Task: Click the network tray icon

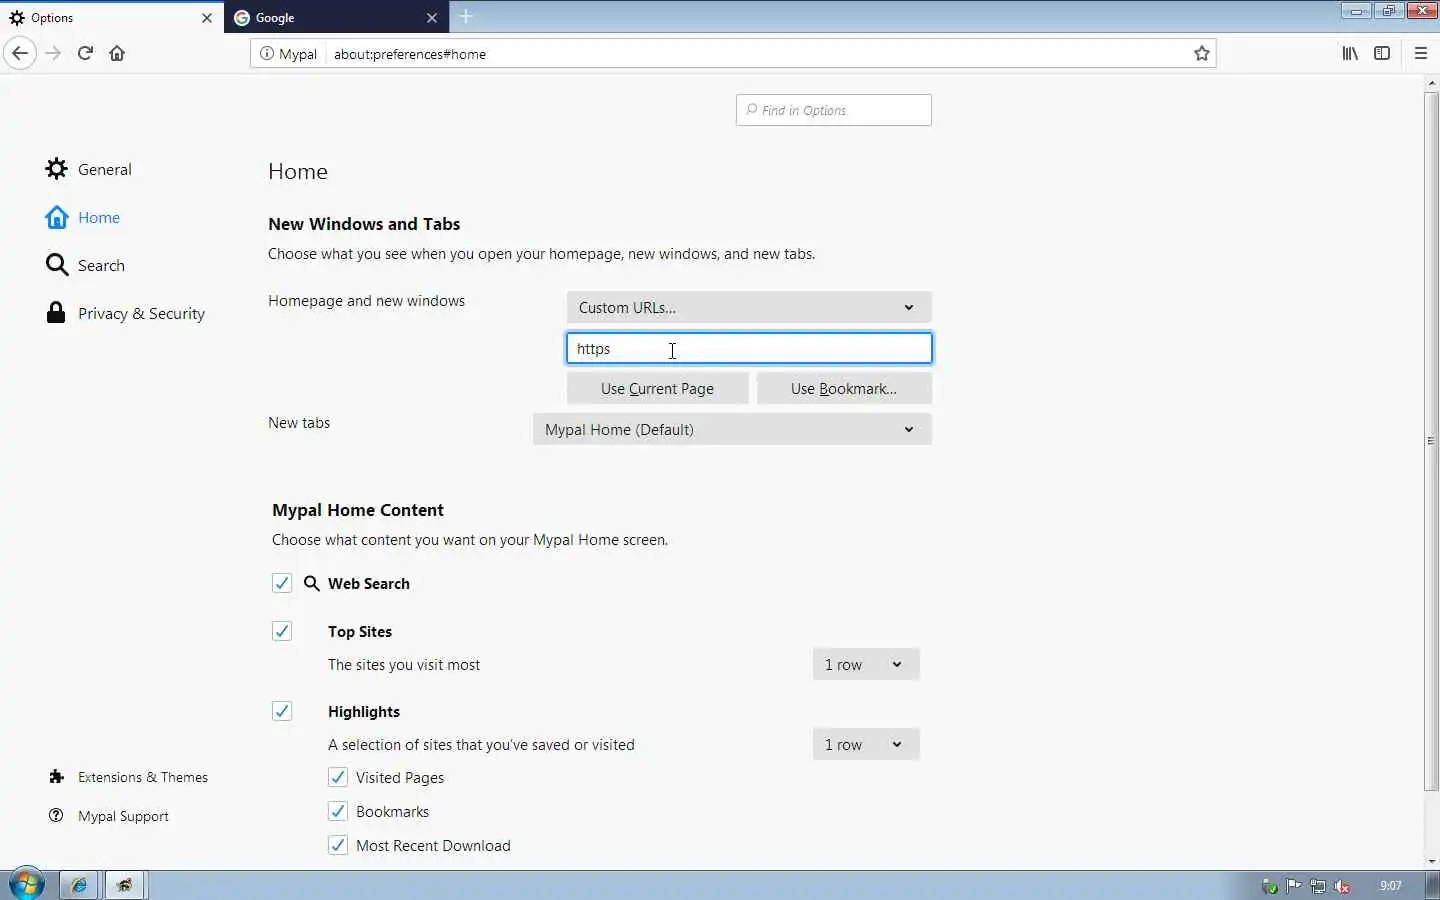Action: [x=1318, y=886]
